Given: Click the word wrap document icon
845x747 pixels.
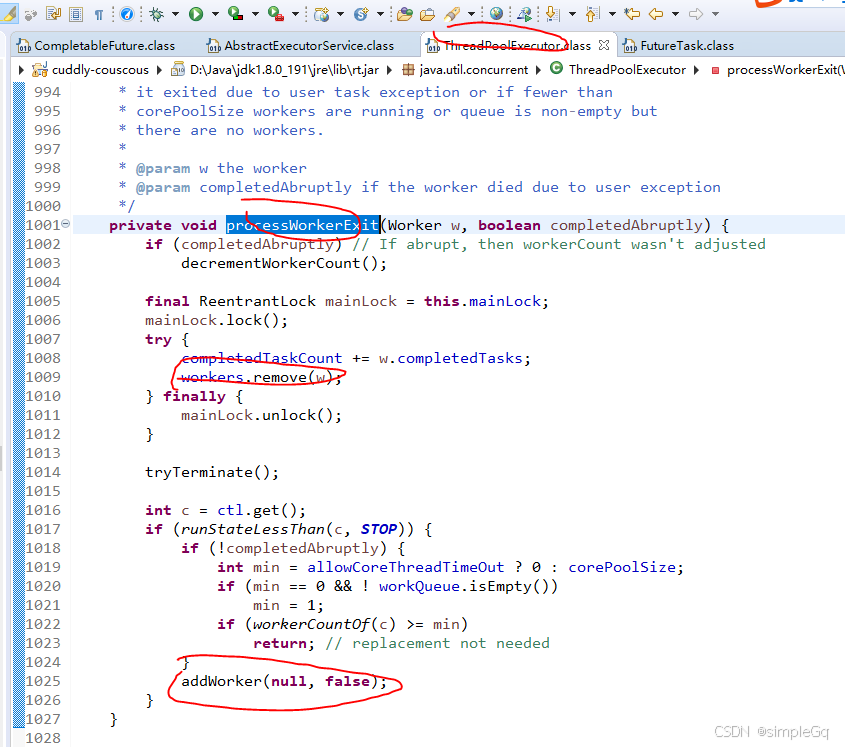Looking at the screenshot, I should coord(53,14).
